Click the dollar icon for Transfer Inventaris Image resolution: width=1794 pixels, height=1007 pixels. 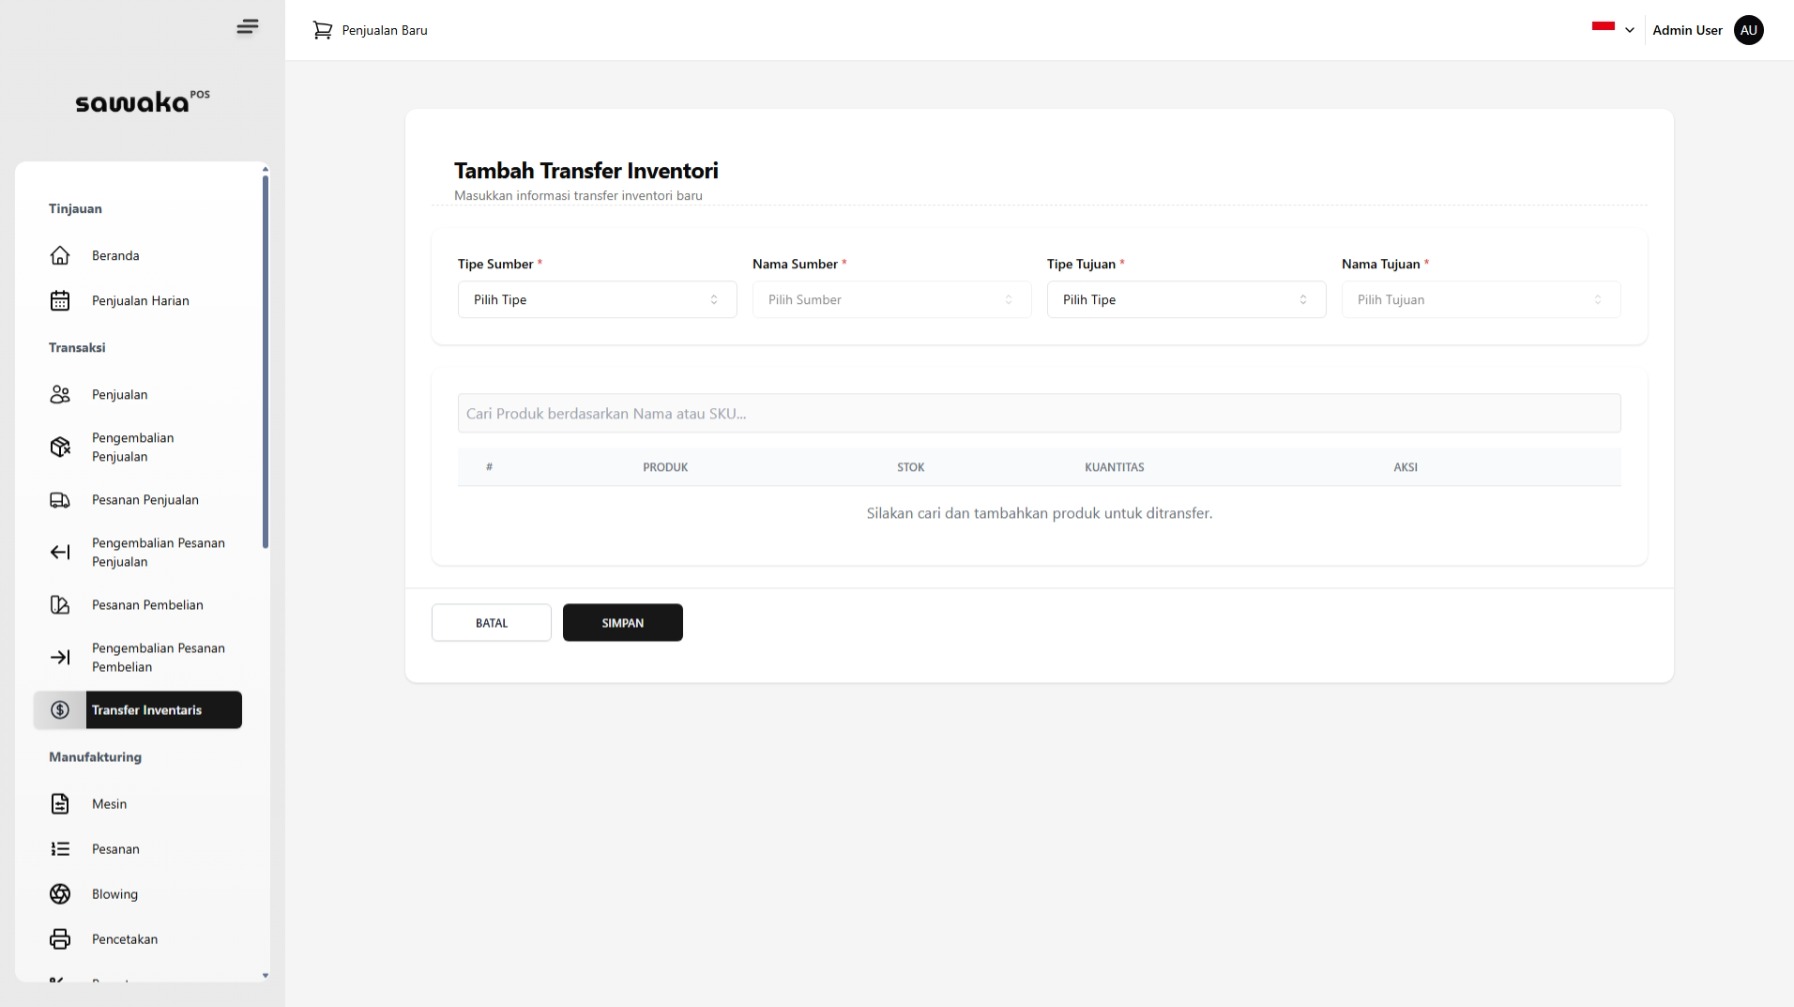click(x=60, y=710)
